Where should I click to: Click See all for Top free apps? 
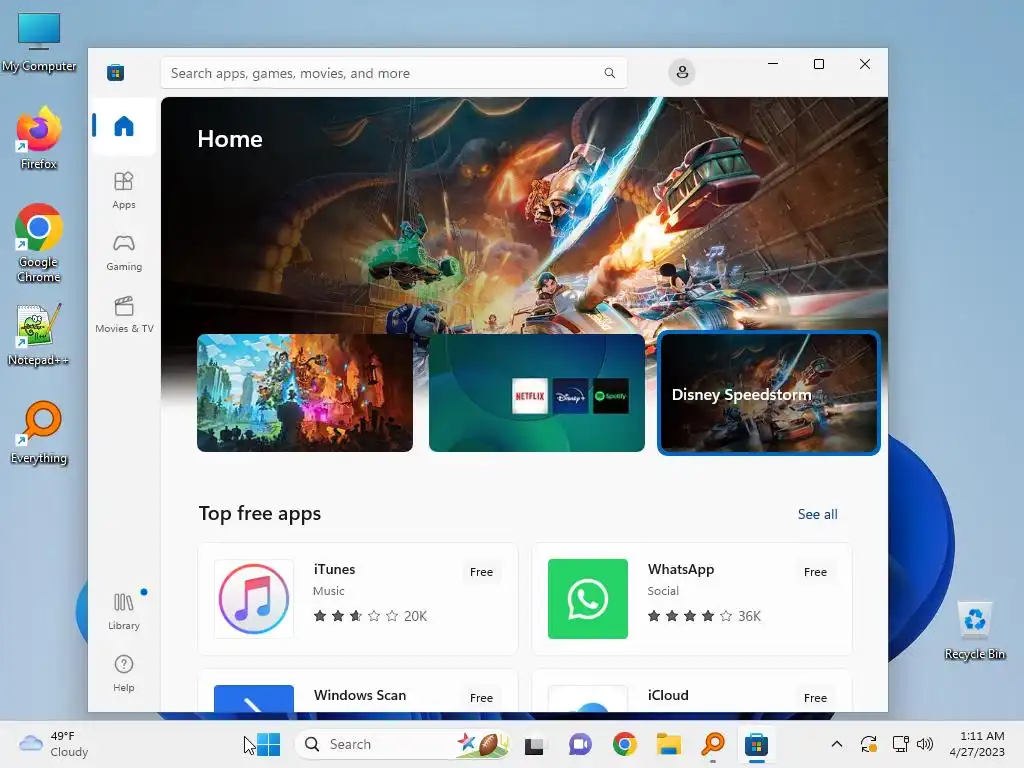(x=817, y=515)
